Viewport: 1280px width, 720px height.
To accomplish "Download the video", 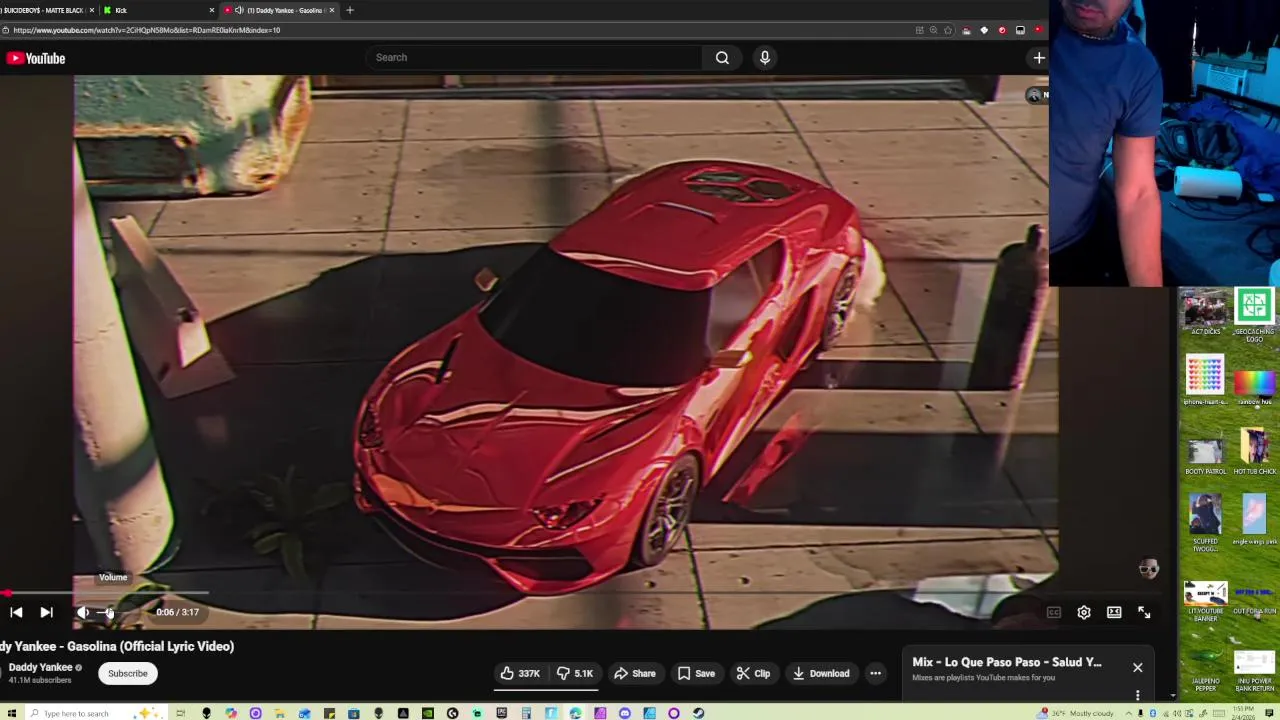I will (821, 673).
